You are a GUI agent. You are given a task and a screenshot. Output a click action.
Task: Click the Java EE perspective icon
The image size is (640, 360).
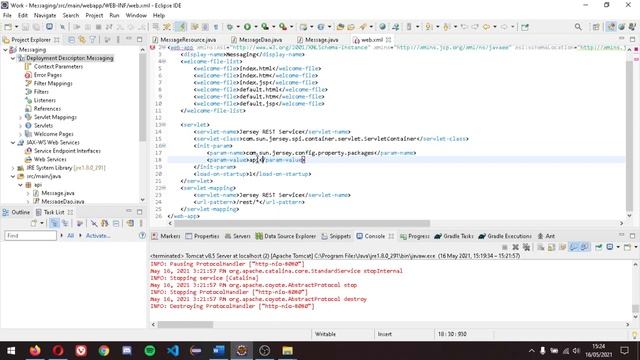pos(611,27)
